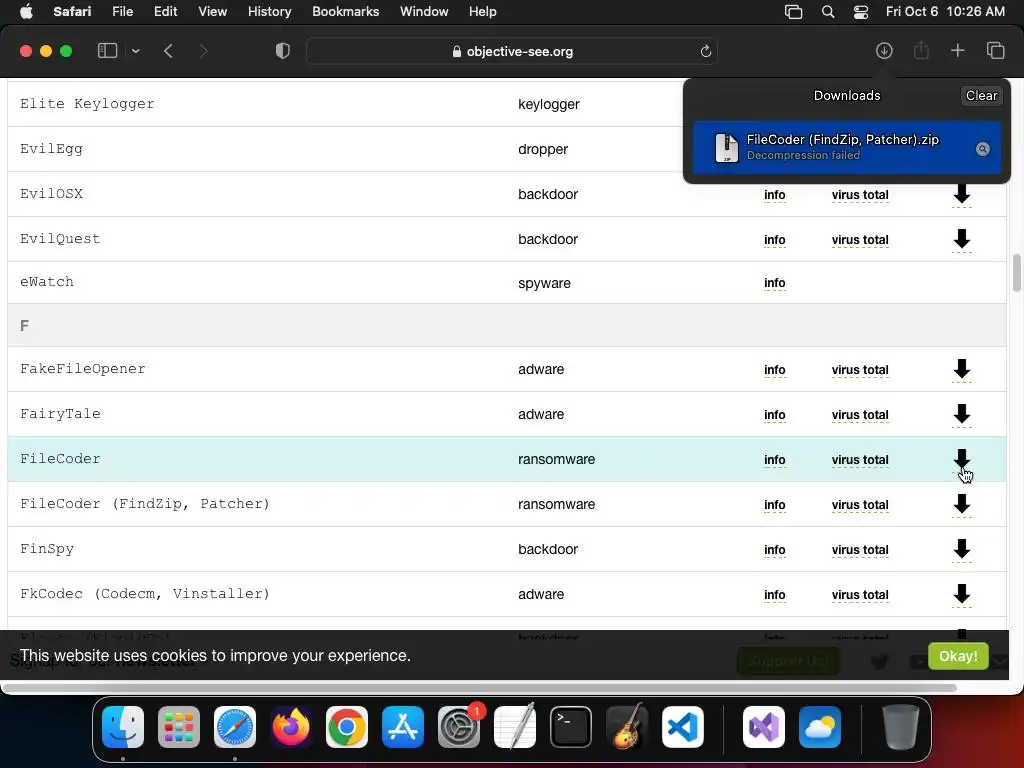Open the Apple menu
1024x768 pixels.
26,12
